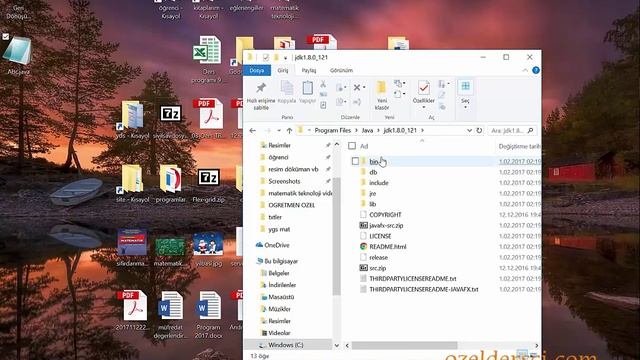The height and width of the screenshot is (360, 640).
Task: Go up one folder level arrow
Action: tap(289, 131)
